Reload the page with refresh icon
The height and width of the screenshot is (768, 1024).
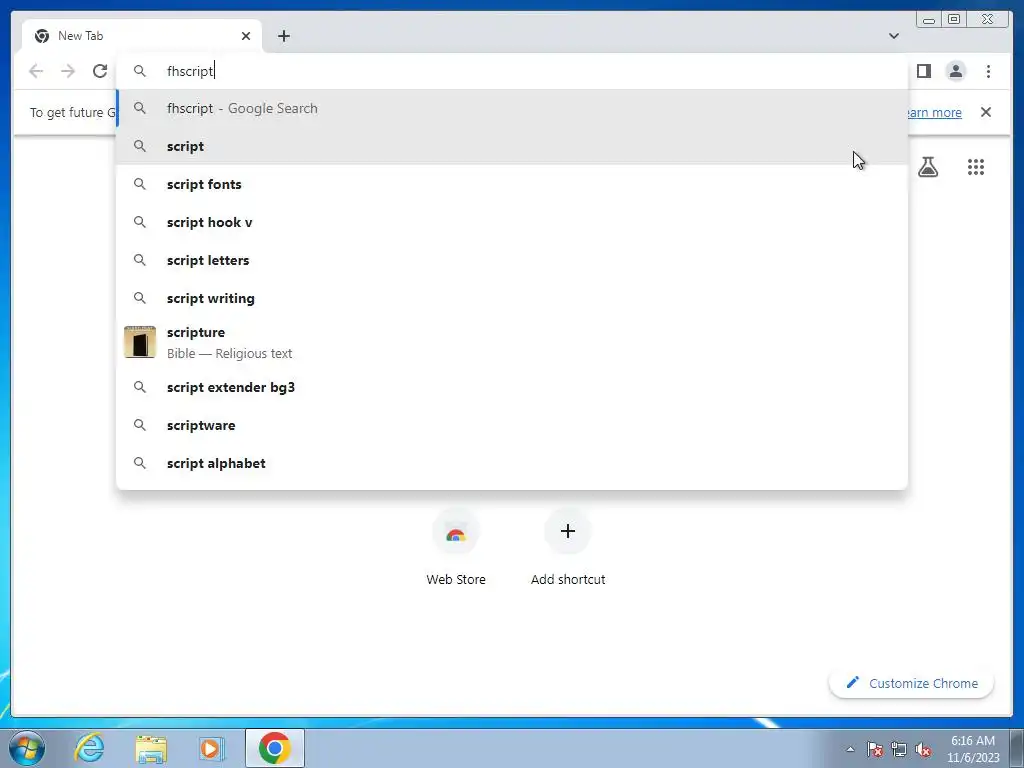coord(100,71)
